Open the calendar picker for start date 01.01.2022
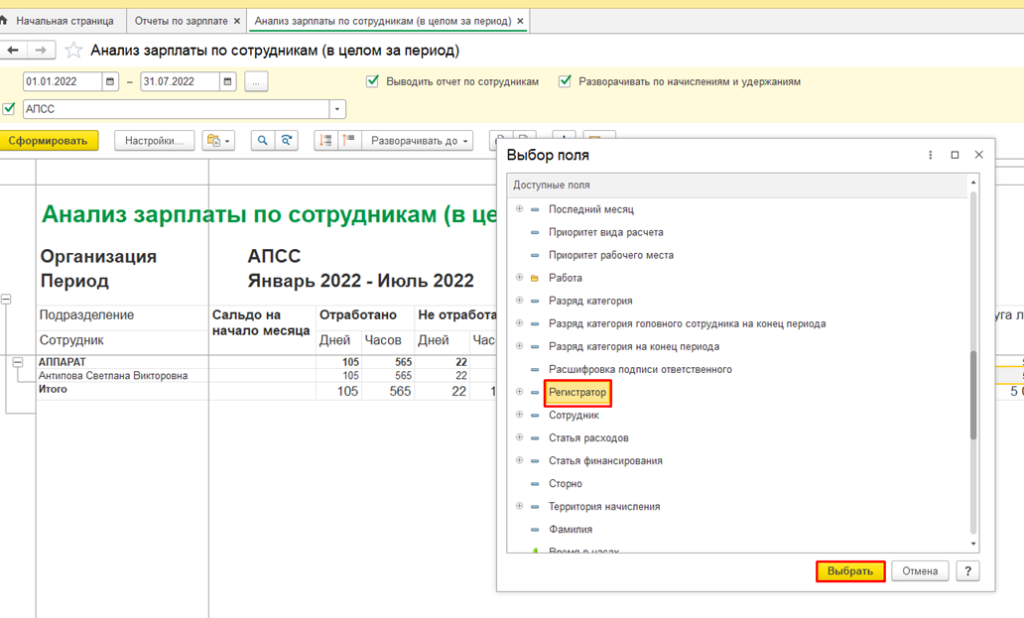Viewport: 1024px width, 618px height. click(x=111, y=82)
